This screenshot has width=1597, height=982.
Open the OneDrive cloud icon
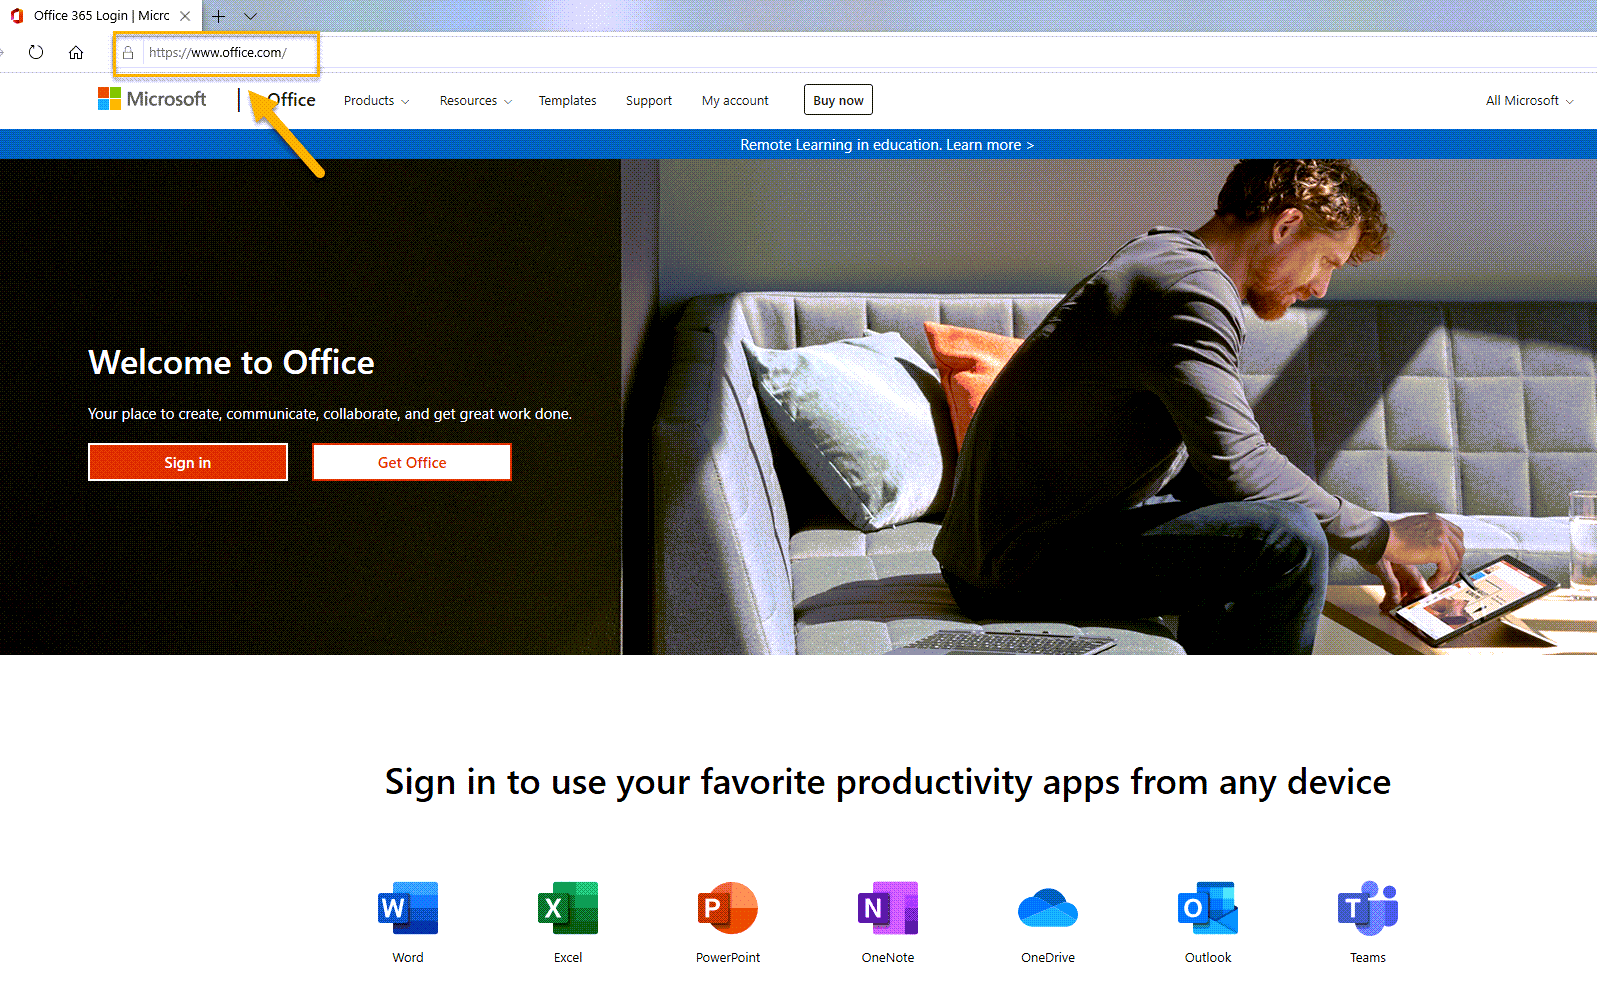coord(1048,908)
